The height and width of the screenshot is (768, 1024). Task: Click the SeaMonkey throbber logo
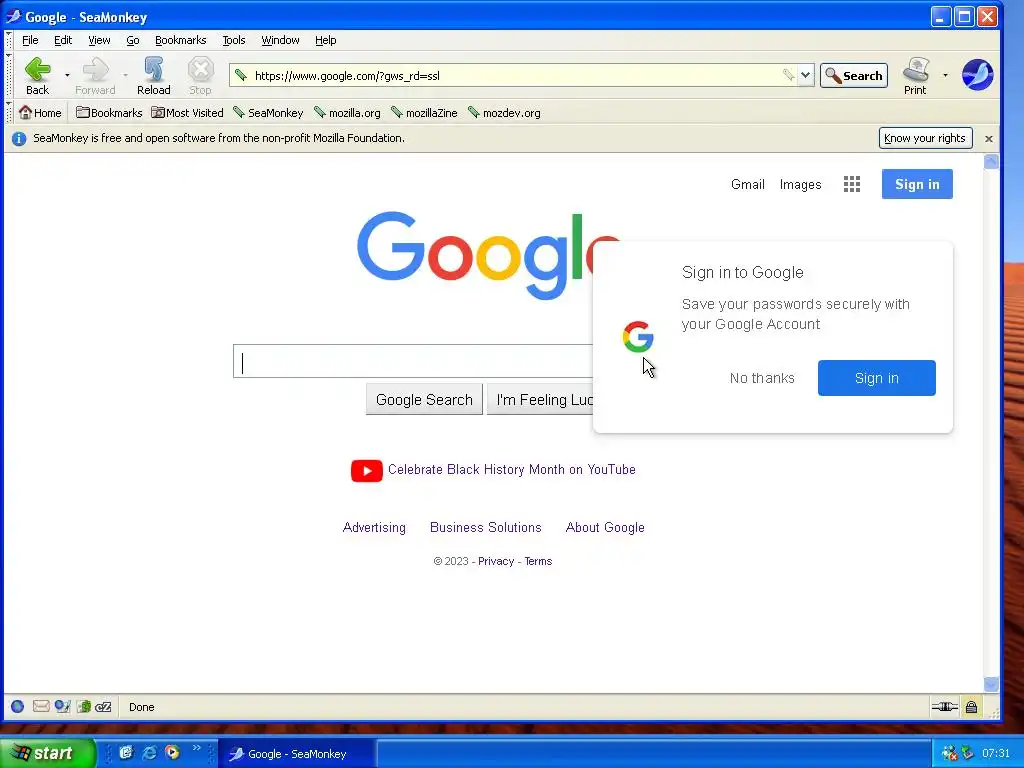tap(978, 74)
